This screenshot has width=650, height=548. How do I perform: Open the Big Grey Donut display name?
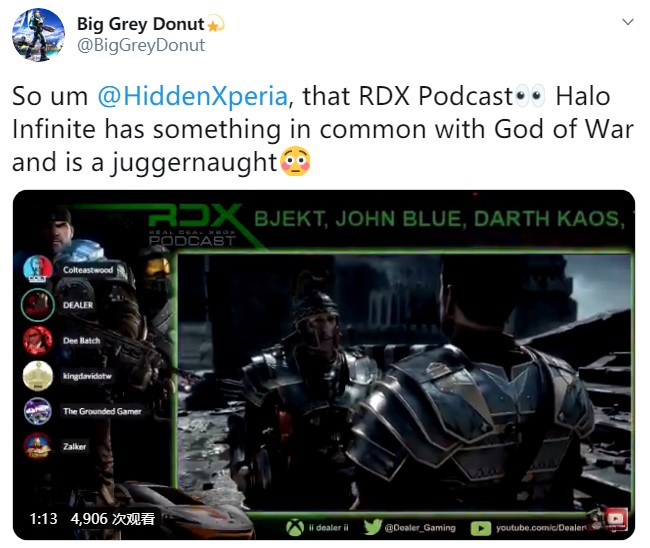pyautogui.click(x=141, y=24)
